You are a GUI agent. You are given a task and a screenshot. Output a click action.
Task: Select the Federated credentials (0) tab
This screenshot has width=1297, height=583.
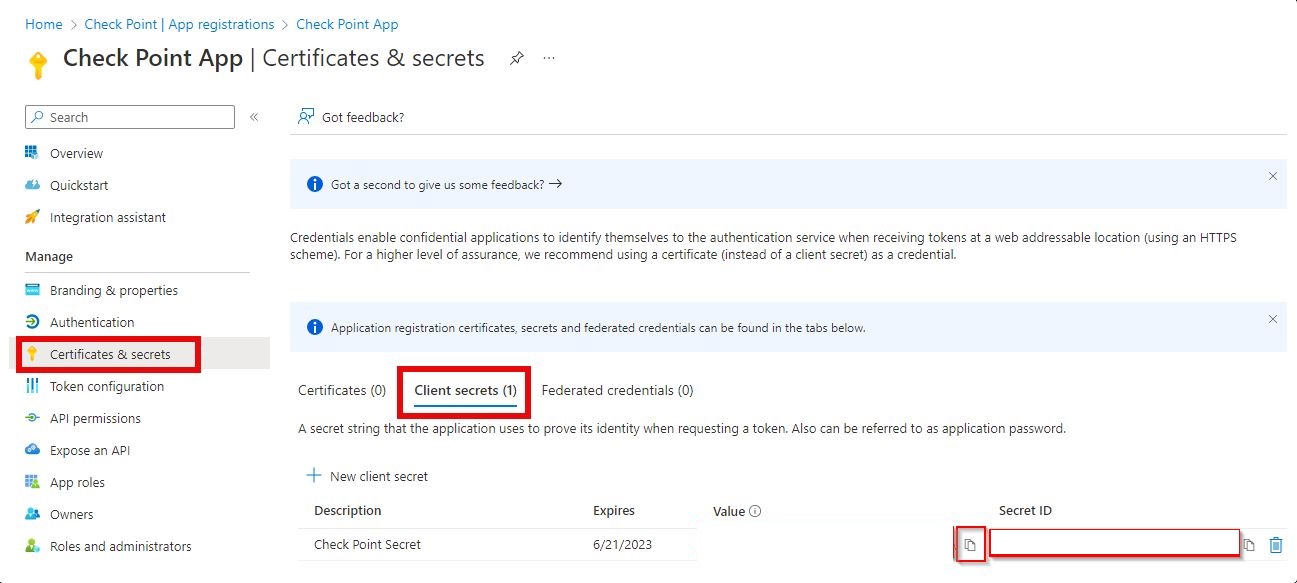(617, 390)
